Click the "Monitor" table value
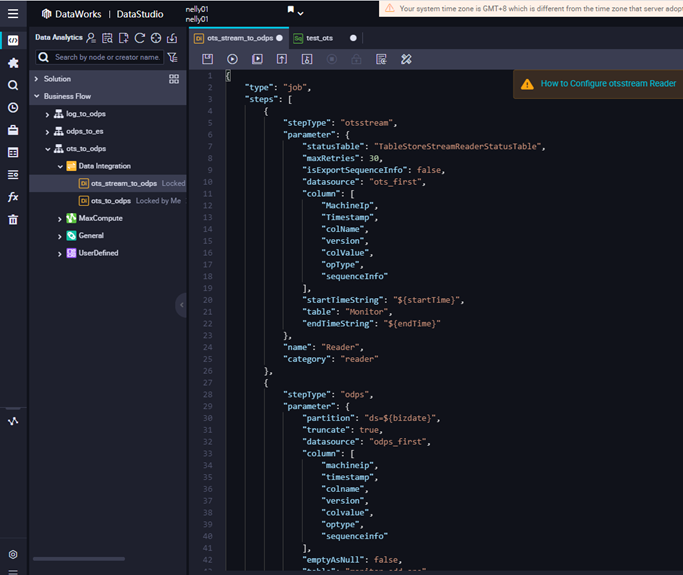Viewport: 683px width, 575px height. (x=369, y=312)
